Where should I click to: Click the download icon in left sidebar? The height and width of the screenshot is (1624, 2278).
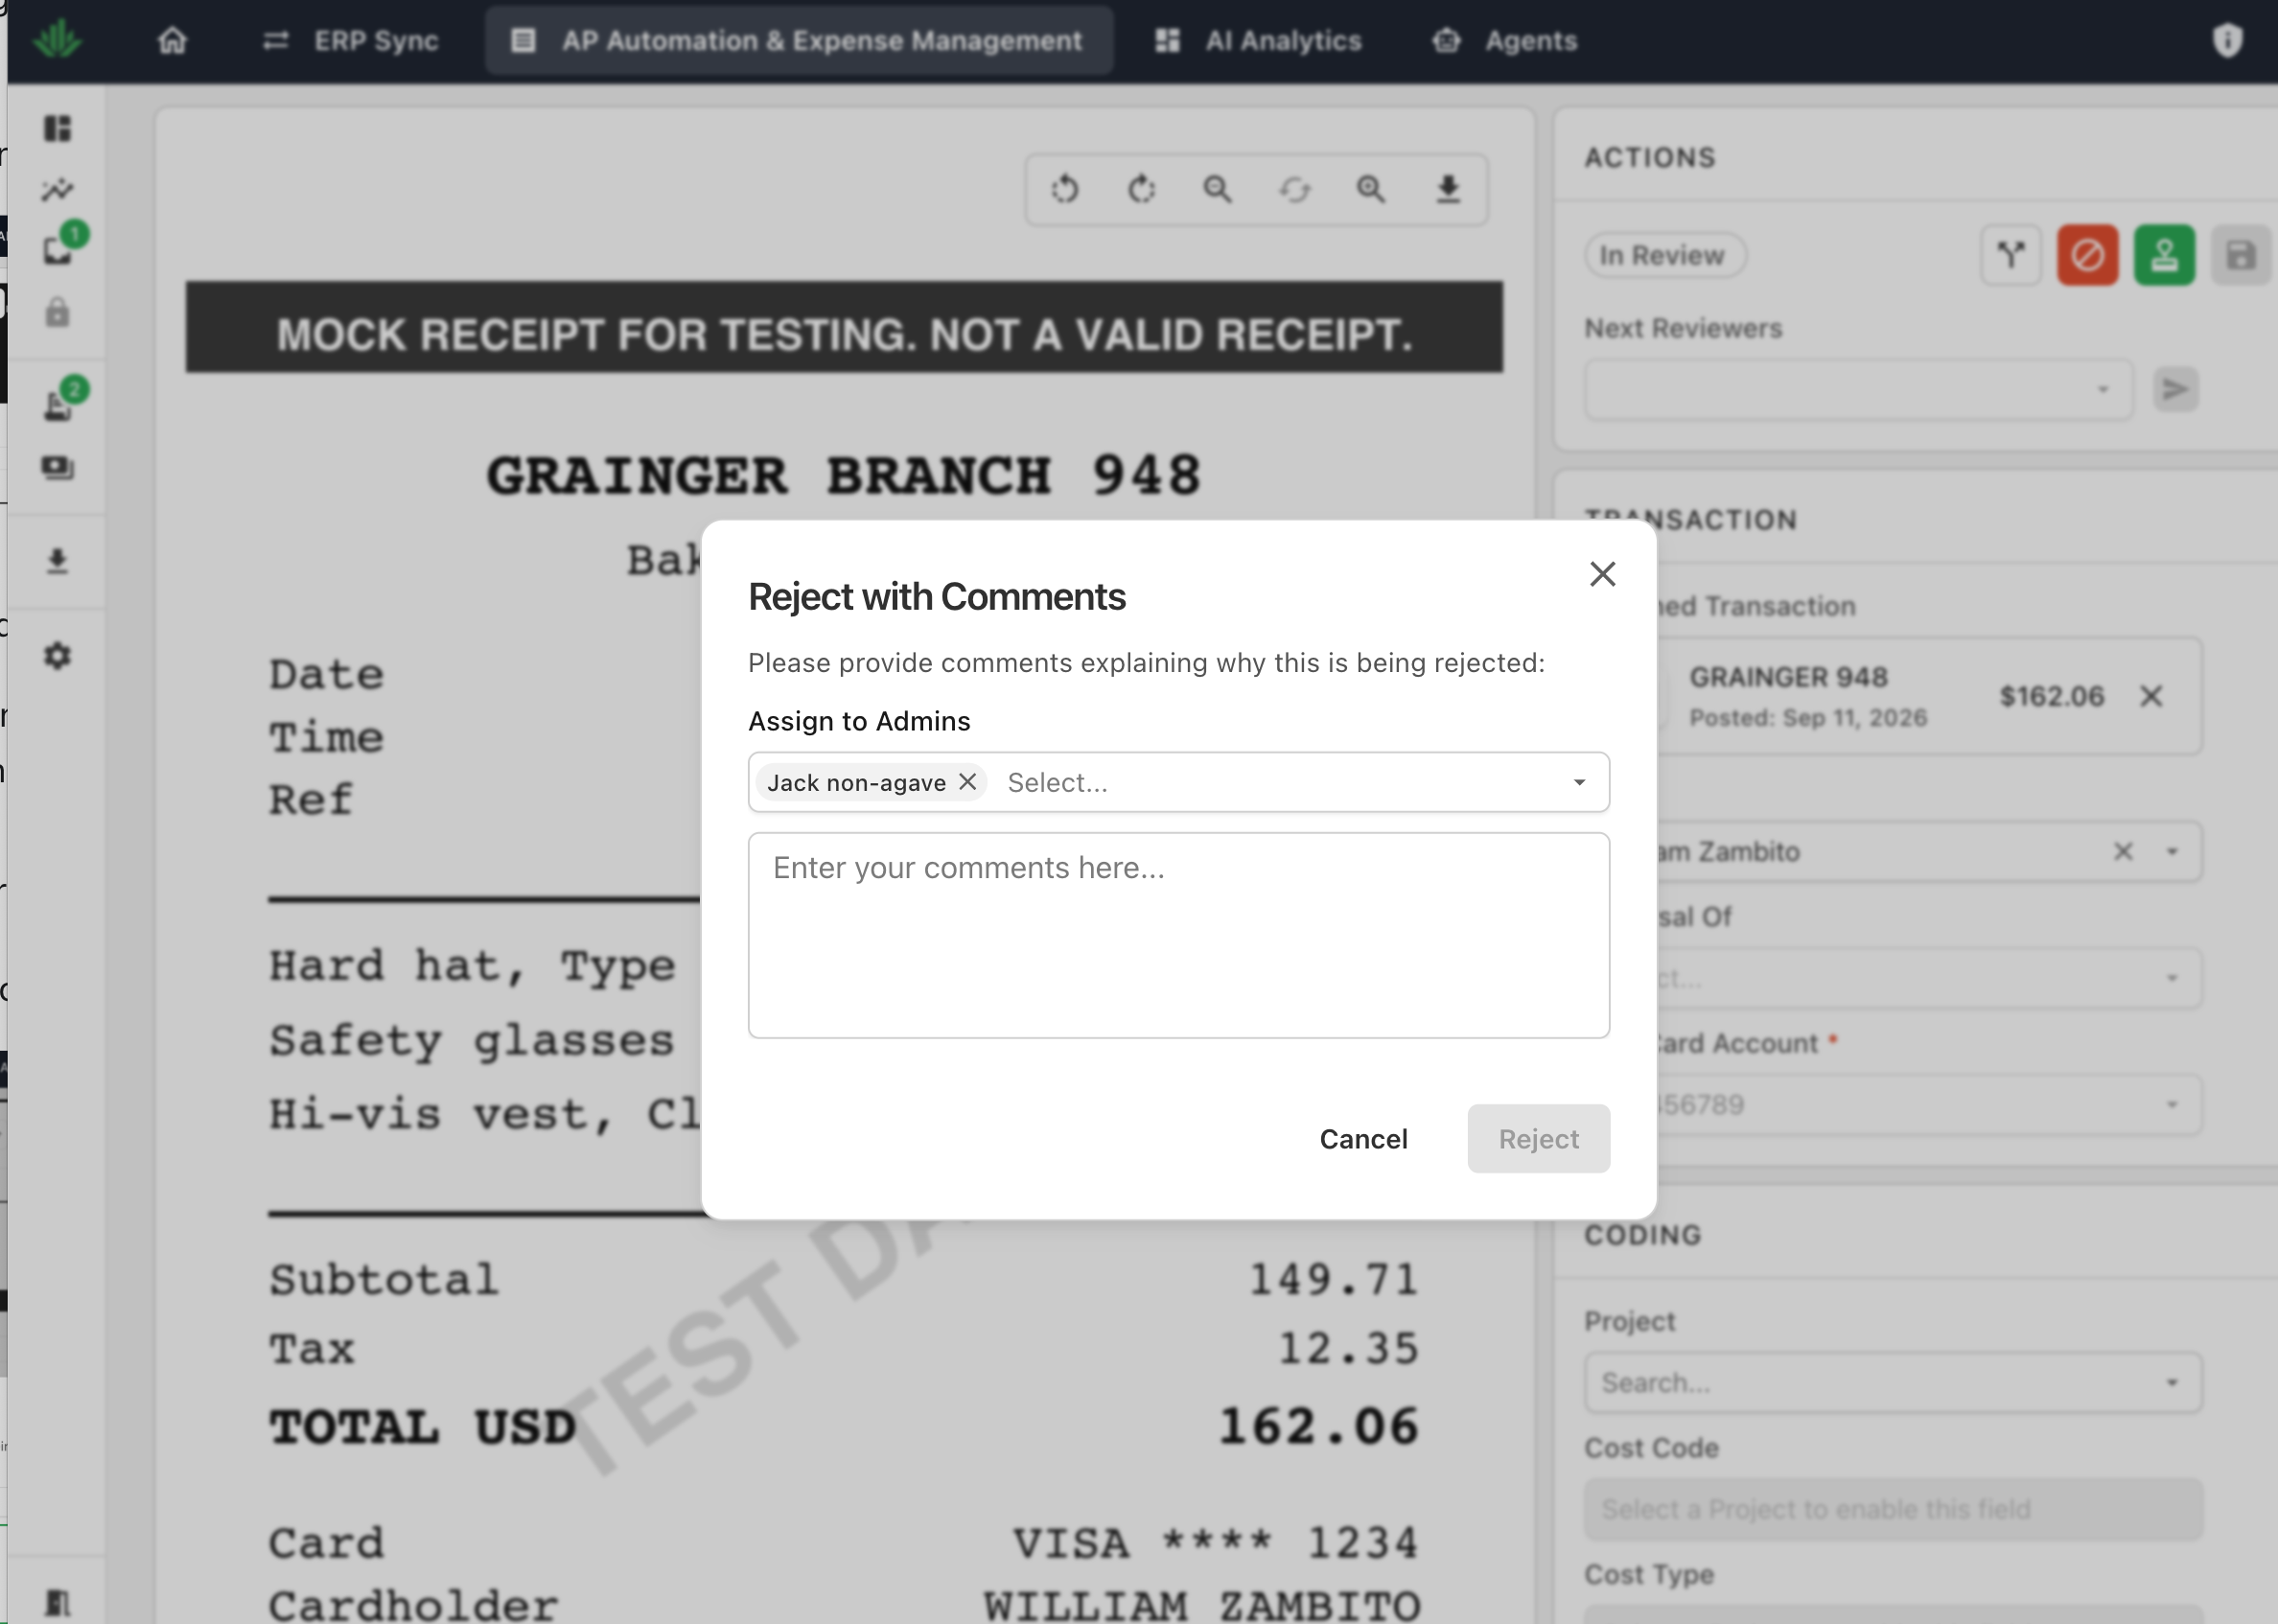coord(58,561)
